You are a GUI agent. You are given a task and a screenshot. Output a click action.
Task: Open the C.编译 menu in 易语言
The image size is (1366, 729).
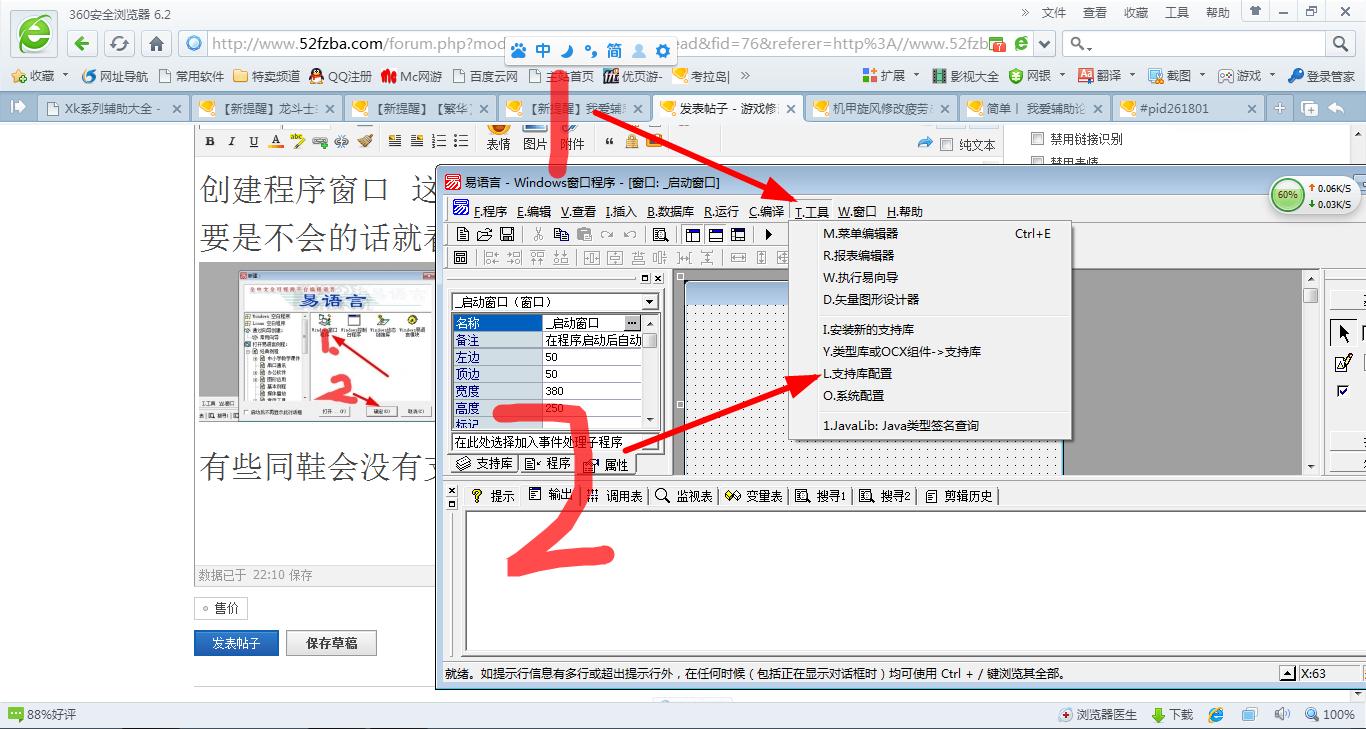pos(766,212)
